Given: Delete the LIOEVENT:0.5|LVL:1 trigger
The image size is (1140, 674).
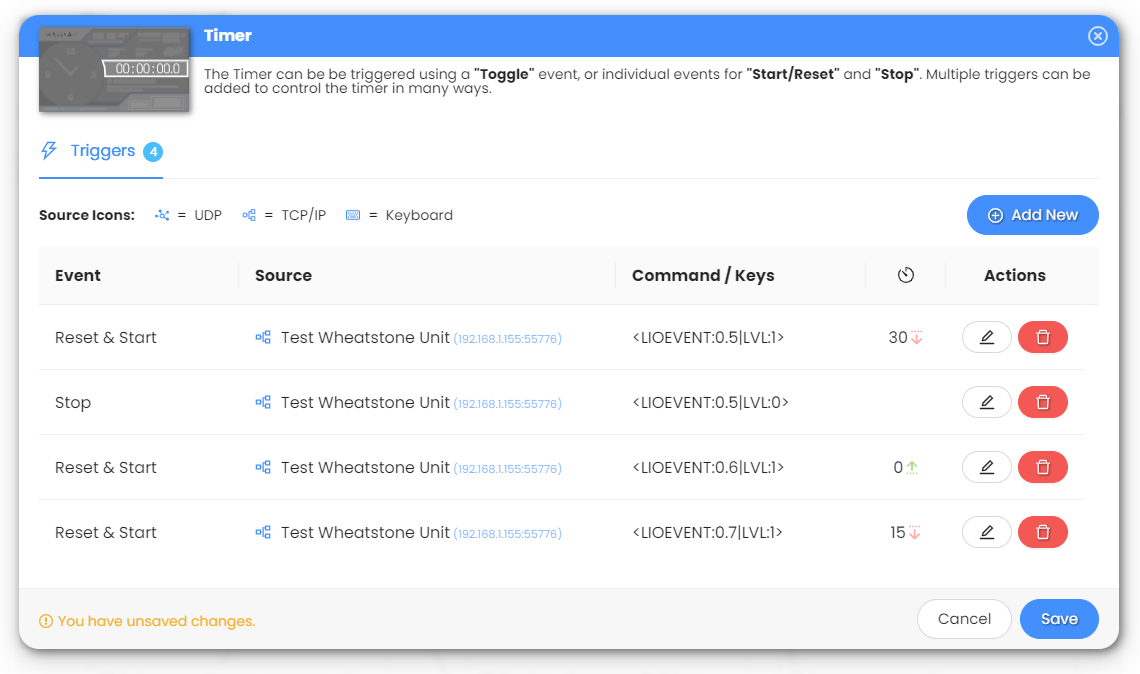Looking at the screenshot, I should coord(1042,338).
